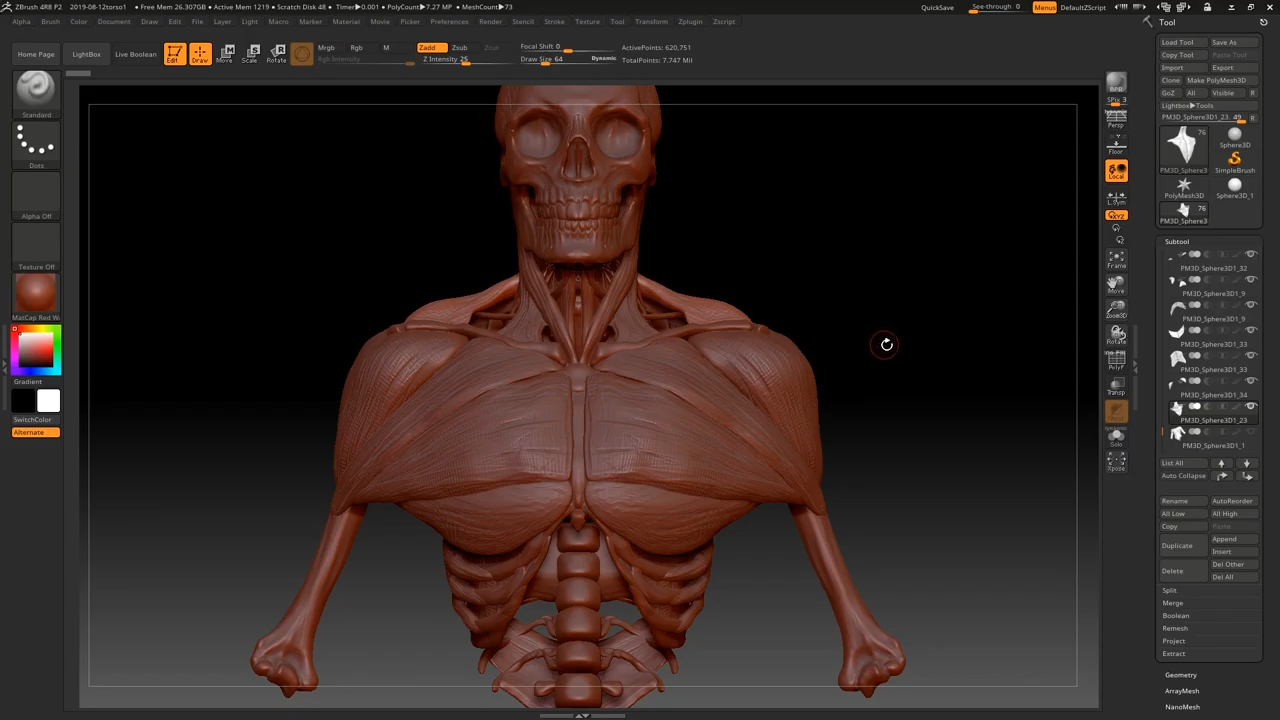The width and height of the screenshot is (1280, 720).
Task: Open the MatCap Red Wax material selector
Action: [x=36, y=298]
